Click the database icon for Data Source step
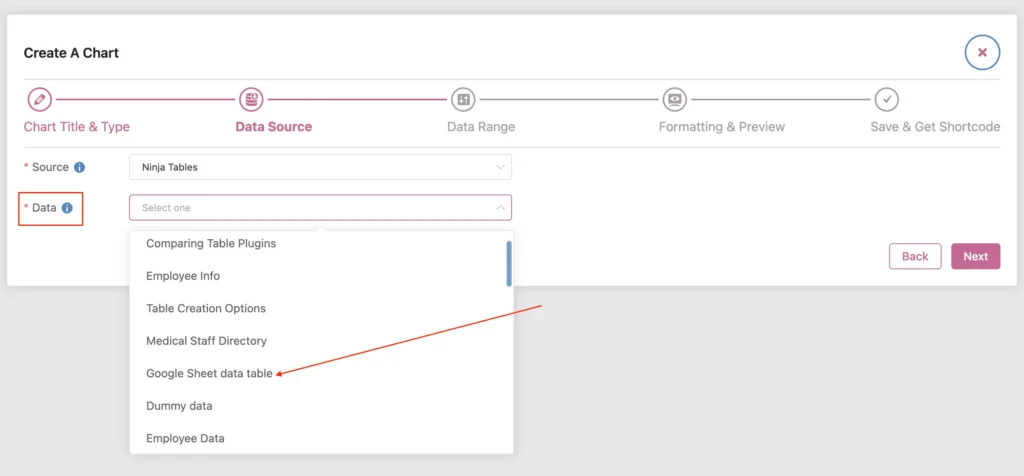Viewport: 1024px width, 476px height. 251,100
